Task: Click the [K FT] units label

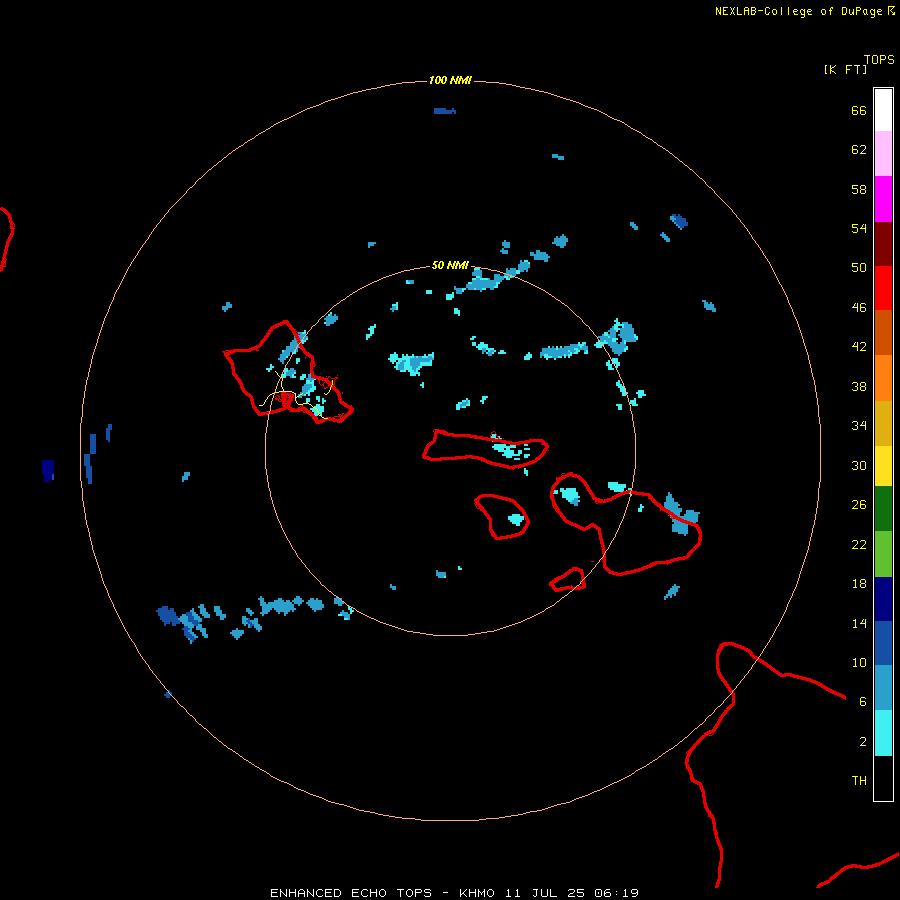Action: (x=845, y=69)
